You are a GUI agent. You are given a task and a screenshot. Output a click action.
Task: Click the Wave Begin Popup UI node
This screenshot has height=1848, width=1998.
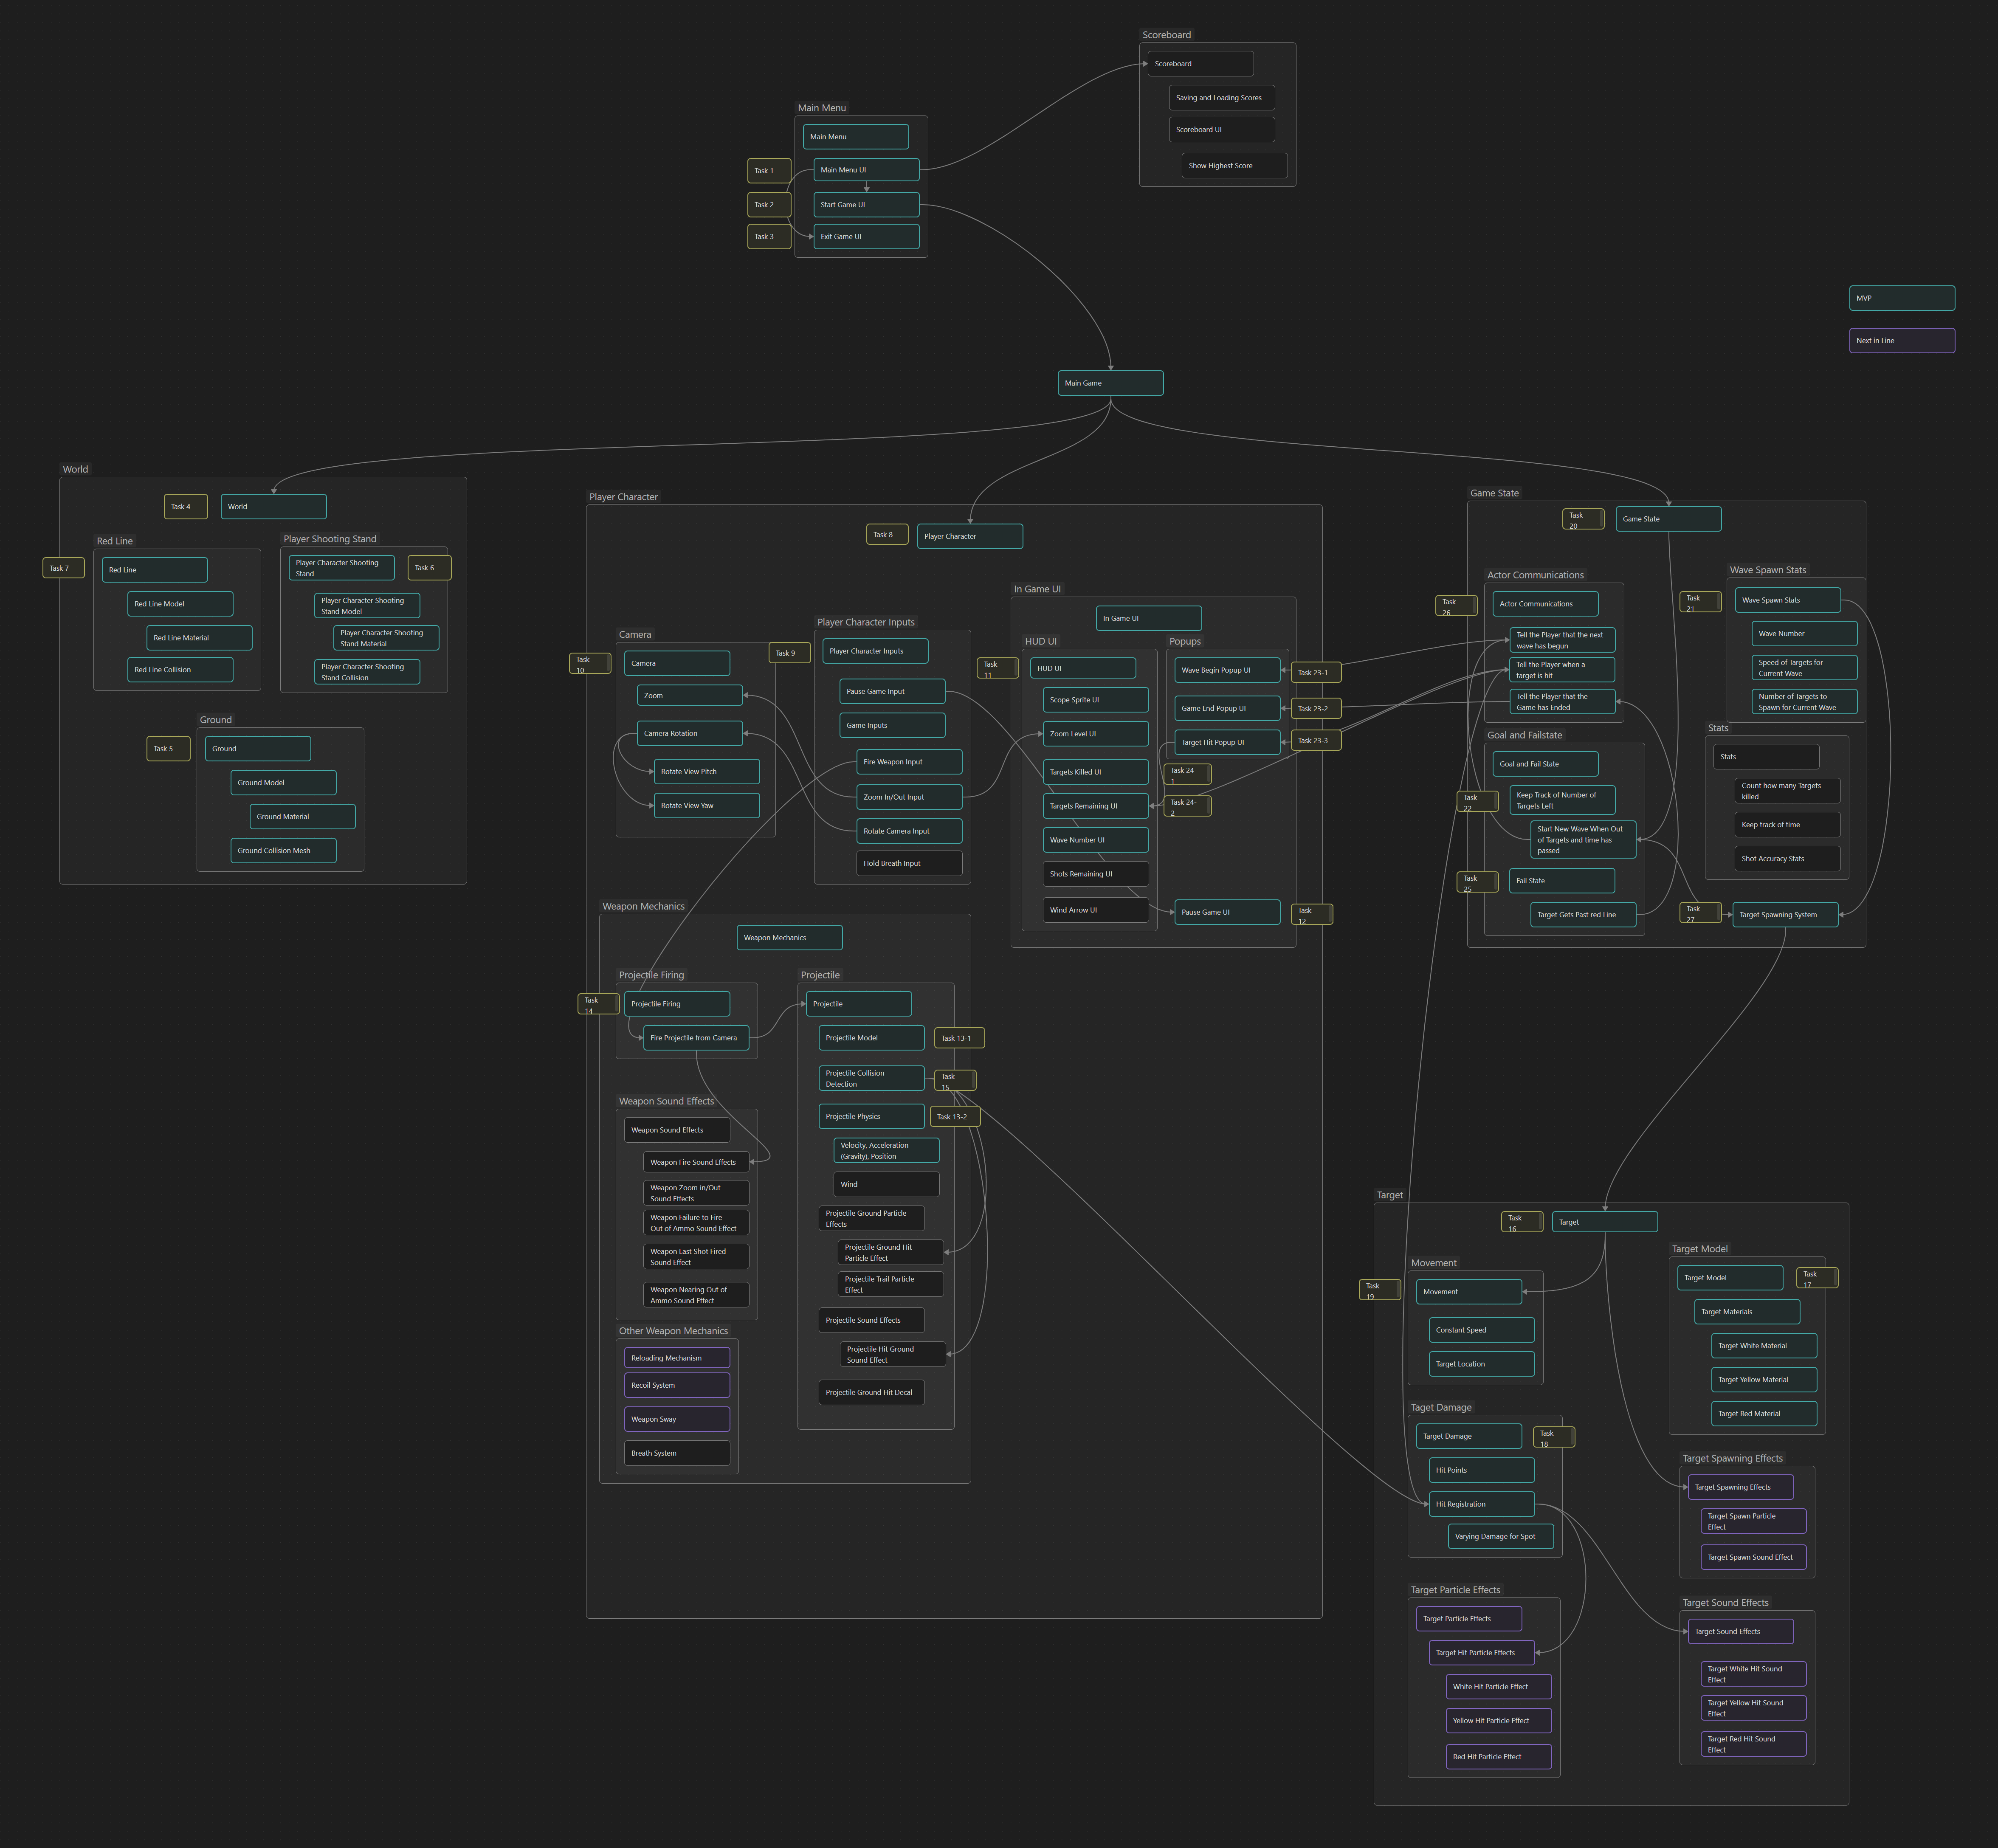coord(1227,670)
